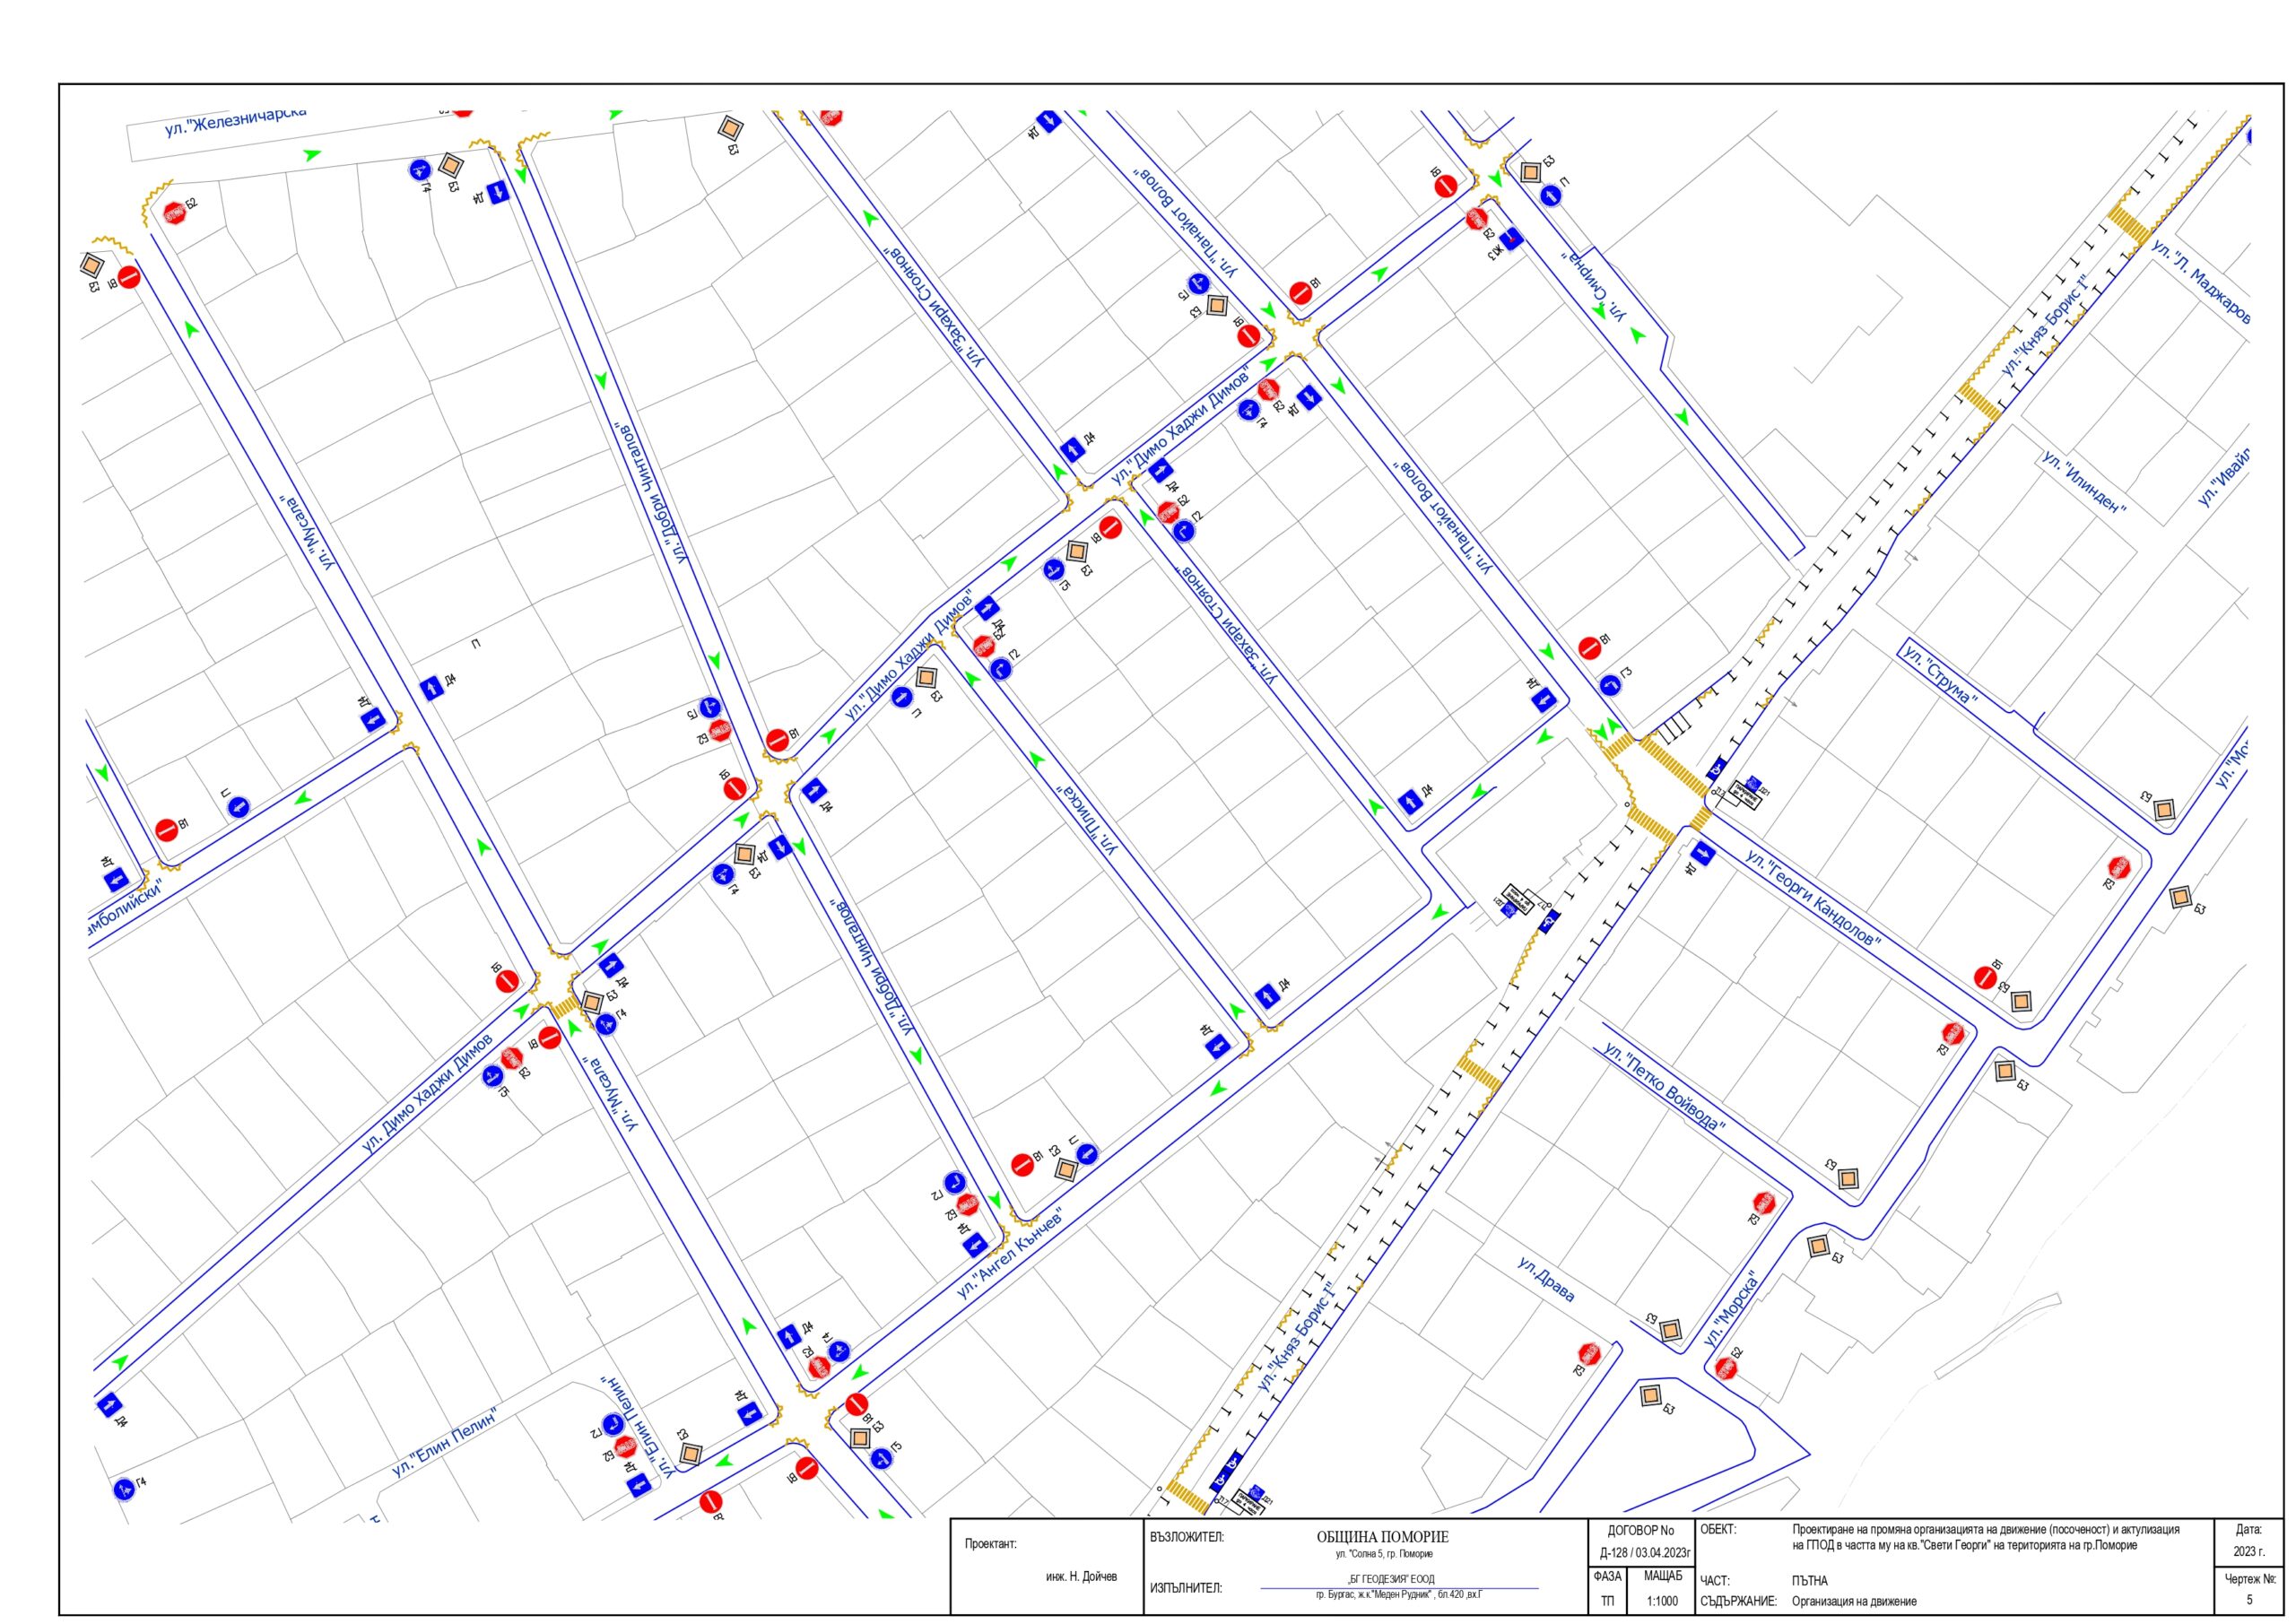Screen dimensions: 2296x1624
Task: Click the Чертеж №: label
Action: (x=2251, y=1581)
